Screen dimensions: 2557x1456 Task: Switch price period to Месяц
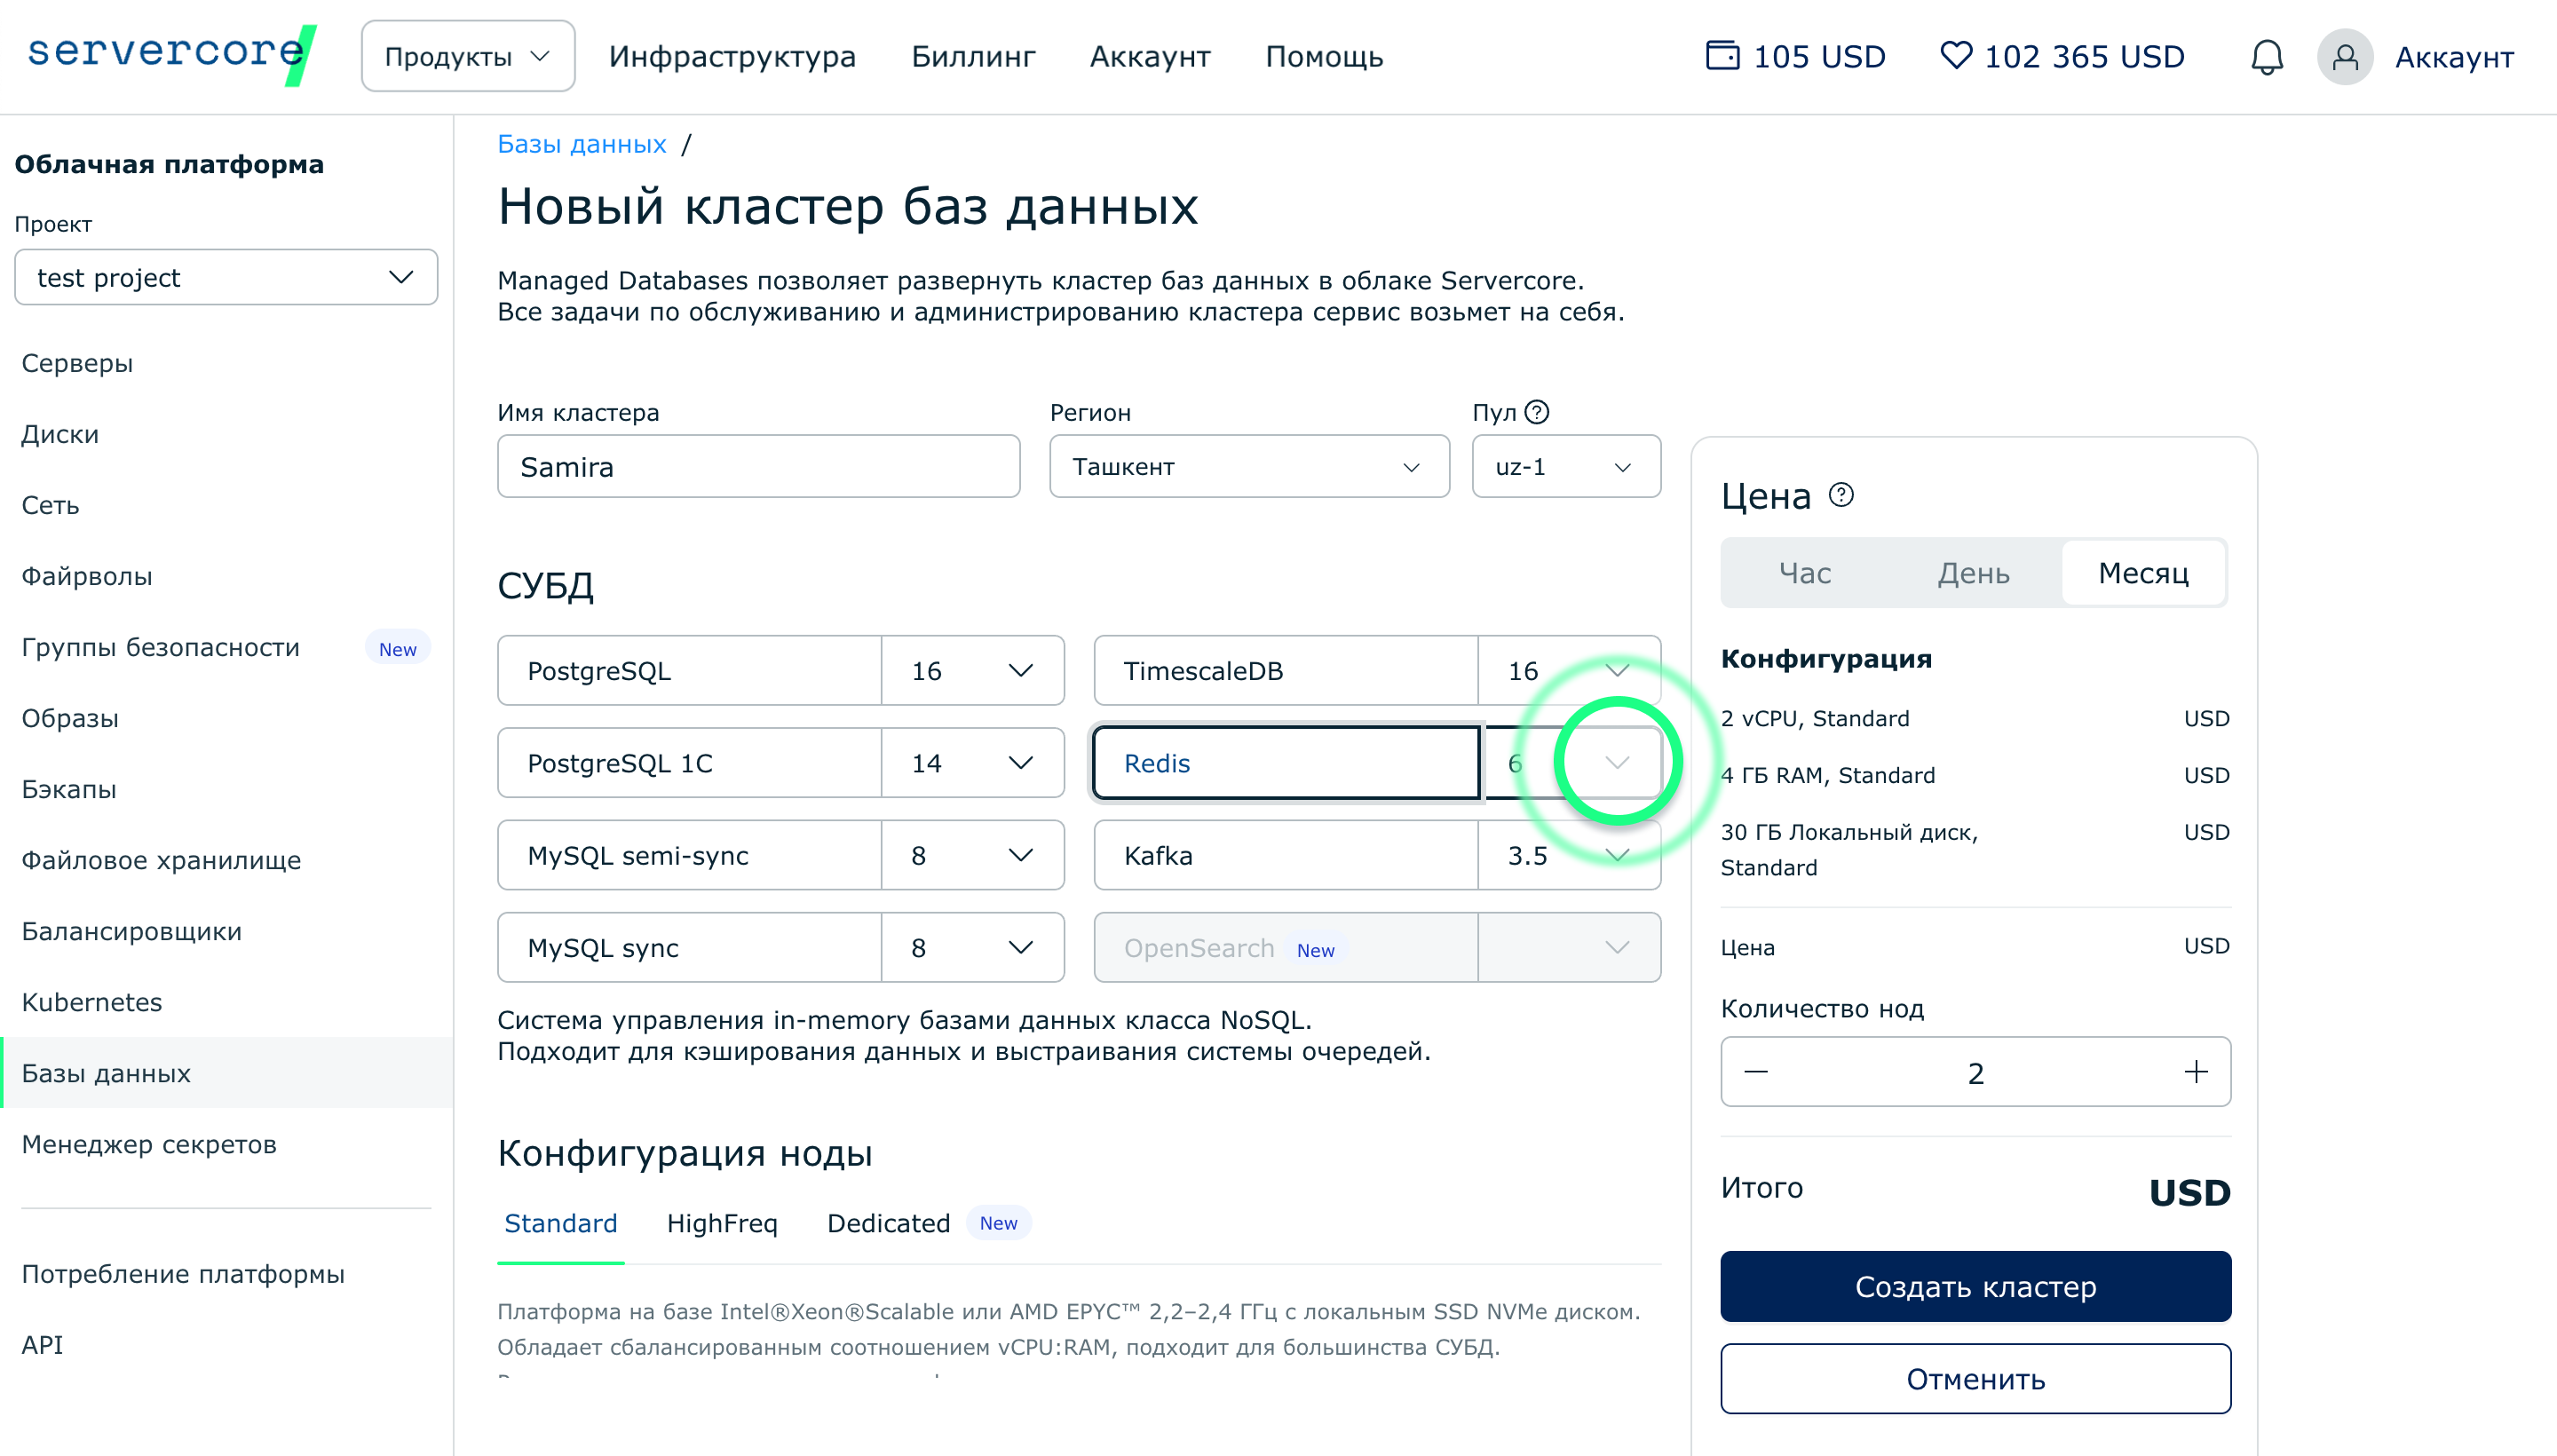(2143, 572)
